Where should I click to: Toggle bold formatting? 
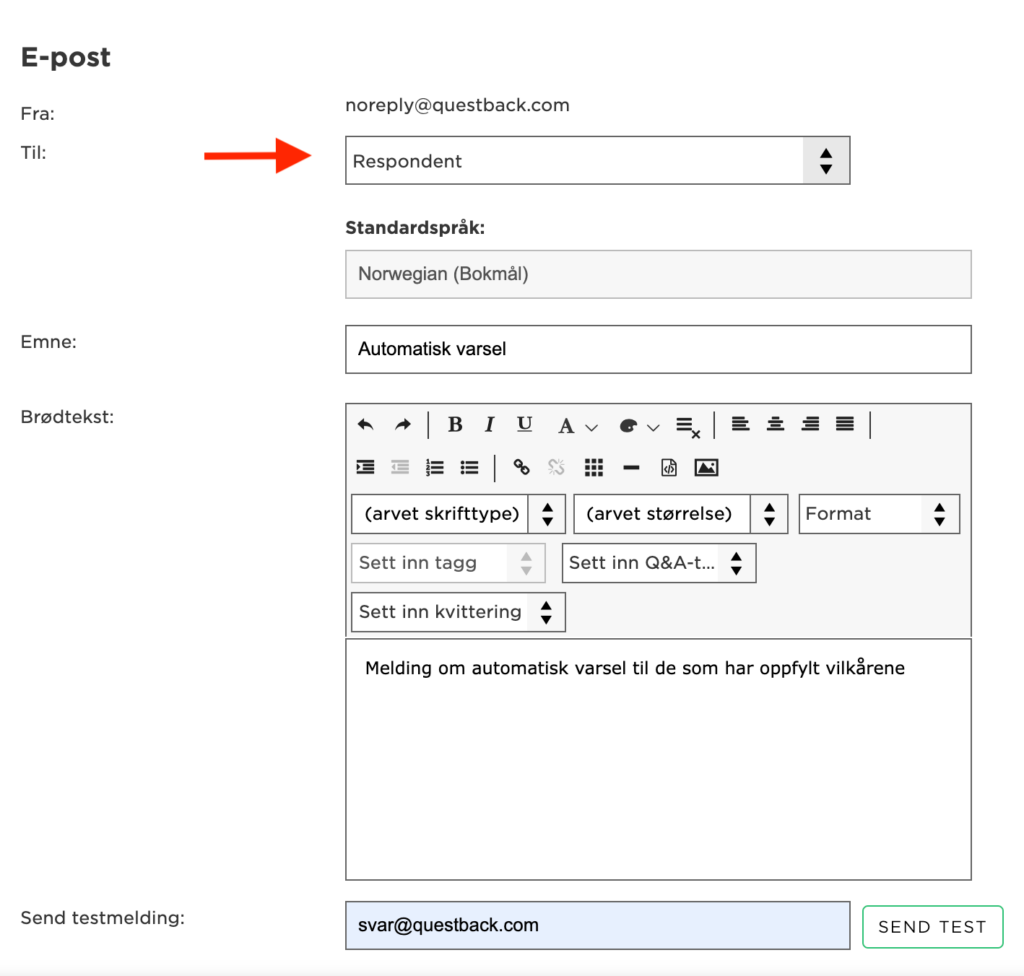click(455, 425)
